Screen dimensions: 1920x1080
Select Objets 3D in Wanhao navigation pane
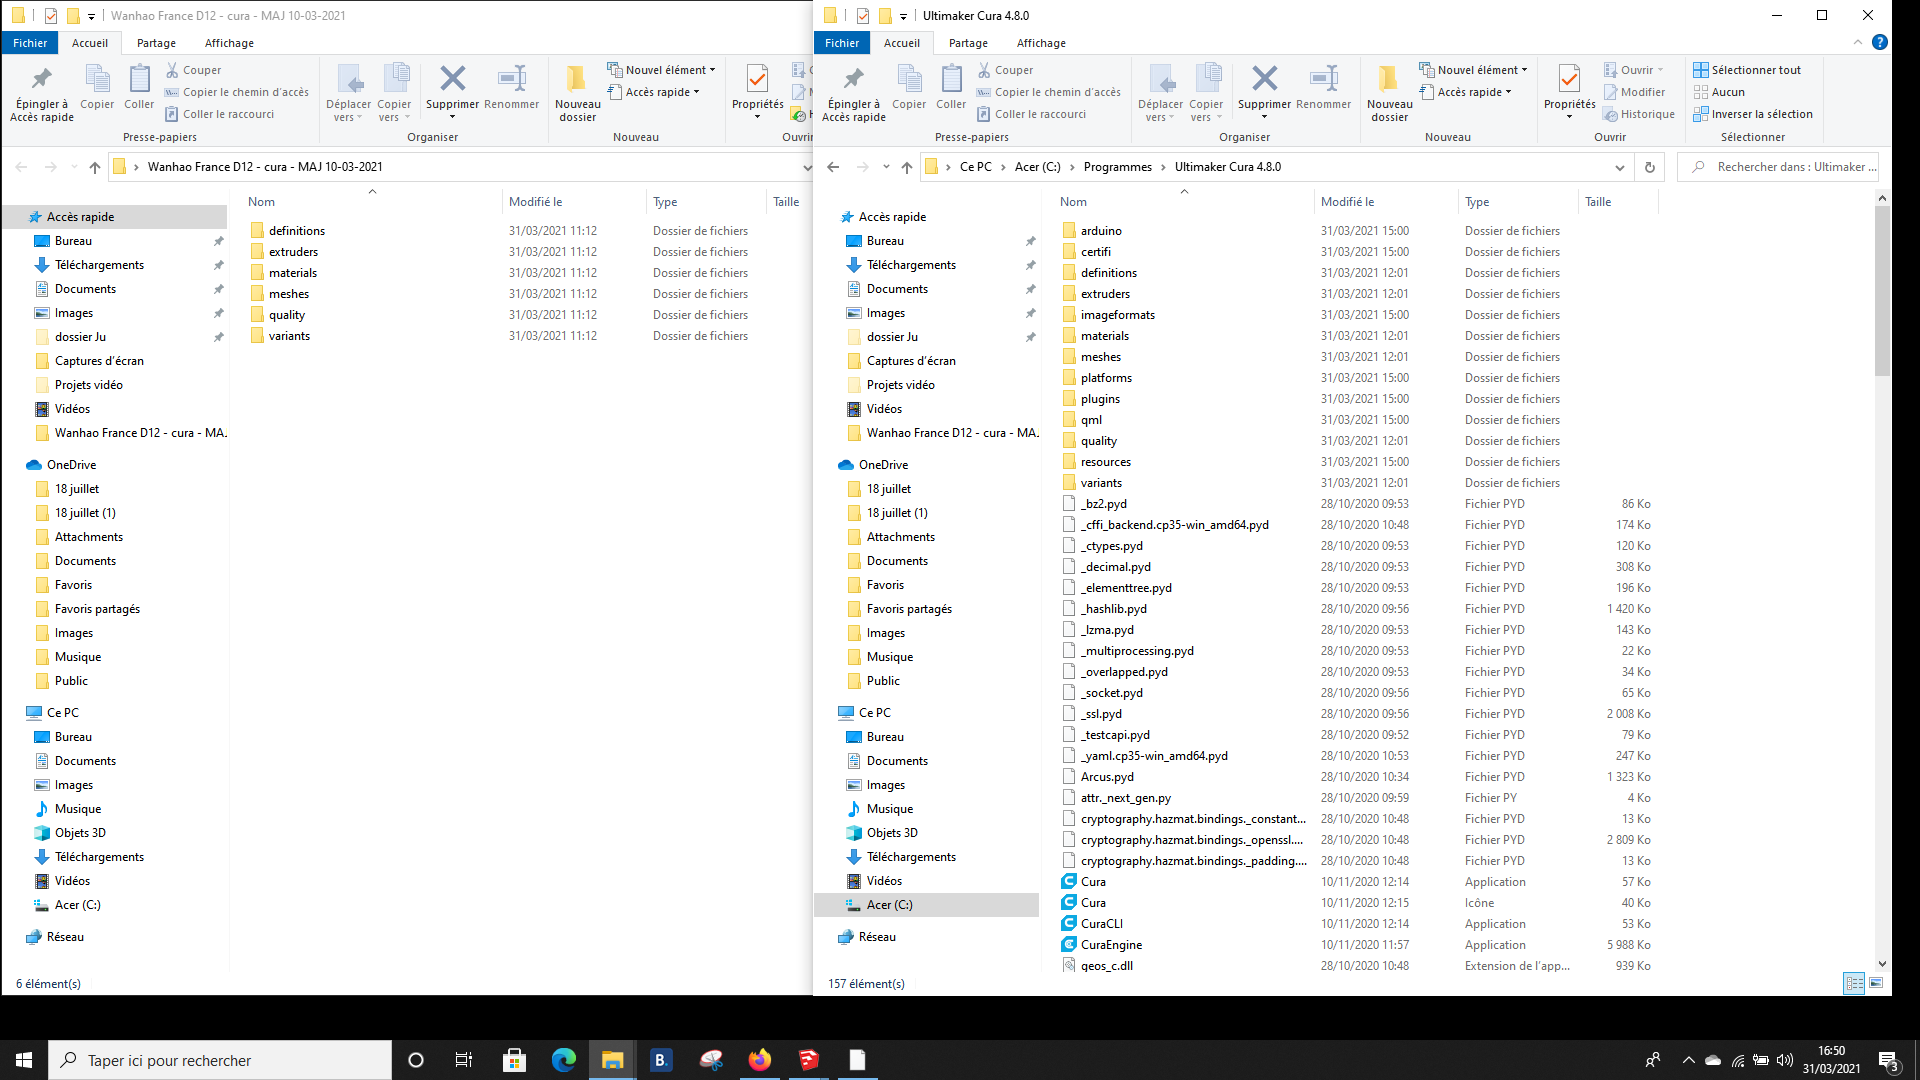(x=80, y=833)
